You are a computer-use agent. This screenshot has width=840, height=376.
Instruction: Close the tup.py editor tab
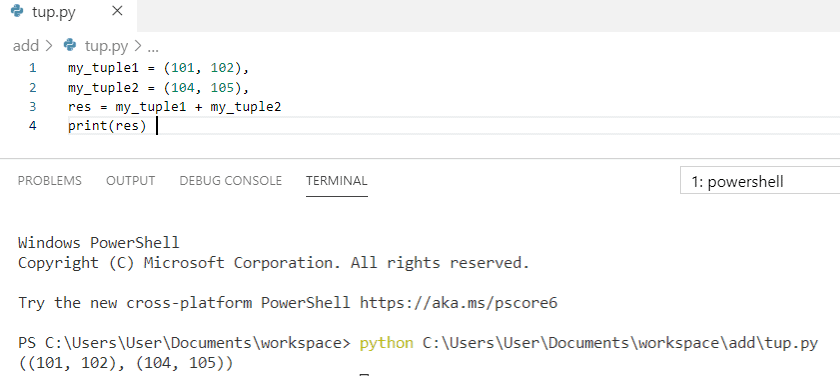click(117, 11)
